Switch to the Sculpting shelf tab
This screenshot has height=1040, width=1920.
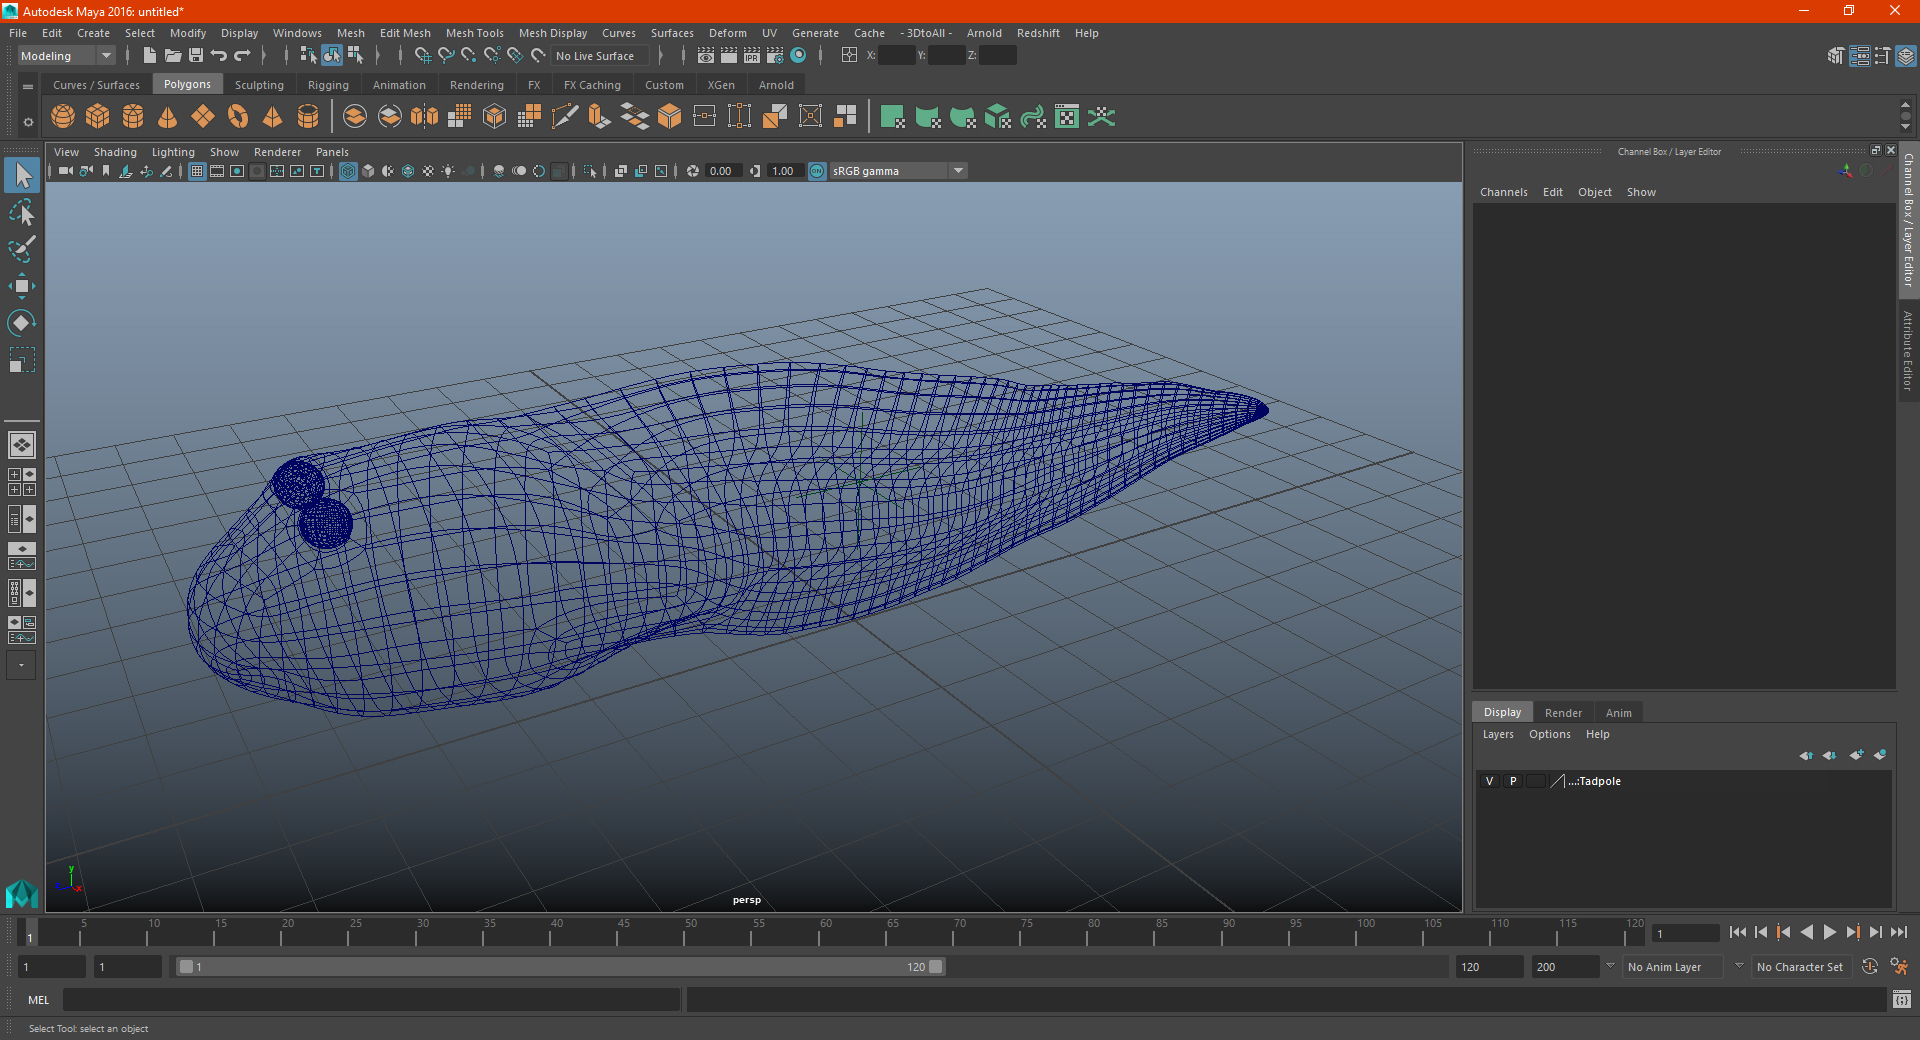[259, 85]
